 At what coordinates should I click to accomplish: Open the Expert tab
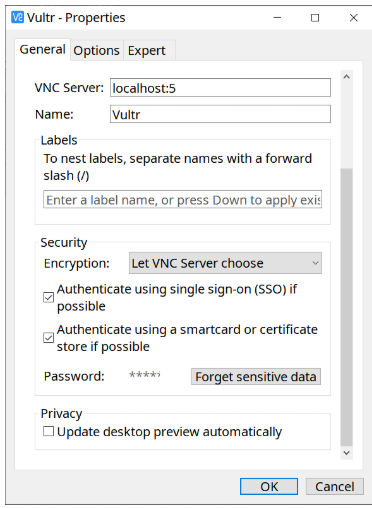click(147, 51)
